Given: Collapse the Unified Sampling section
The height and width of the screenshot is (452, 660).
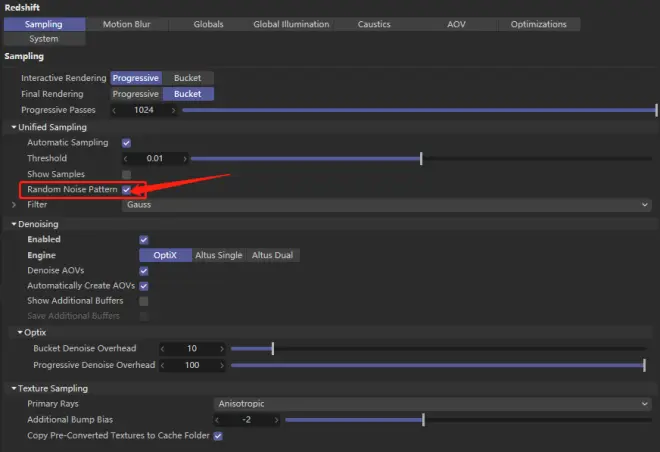Looking at the screenshot, I should tap(13, 127).
